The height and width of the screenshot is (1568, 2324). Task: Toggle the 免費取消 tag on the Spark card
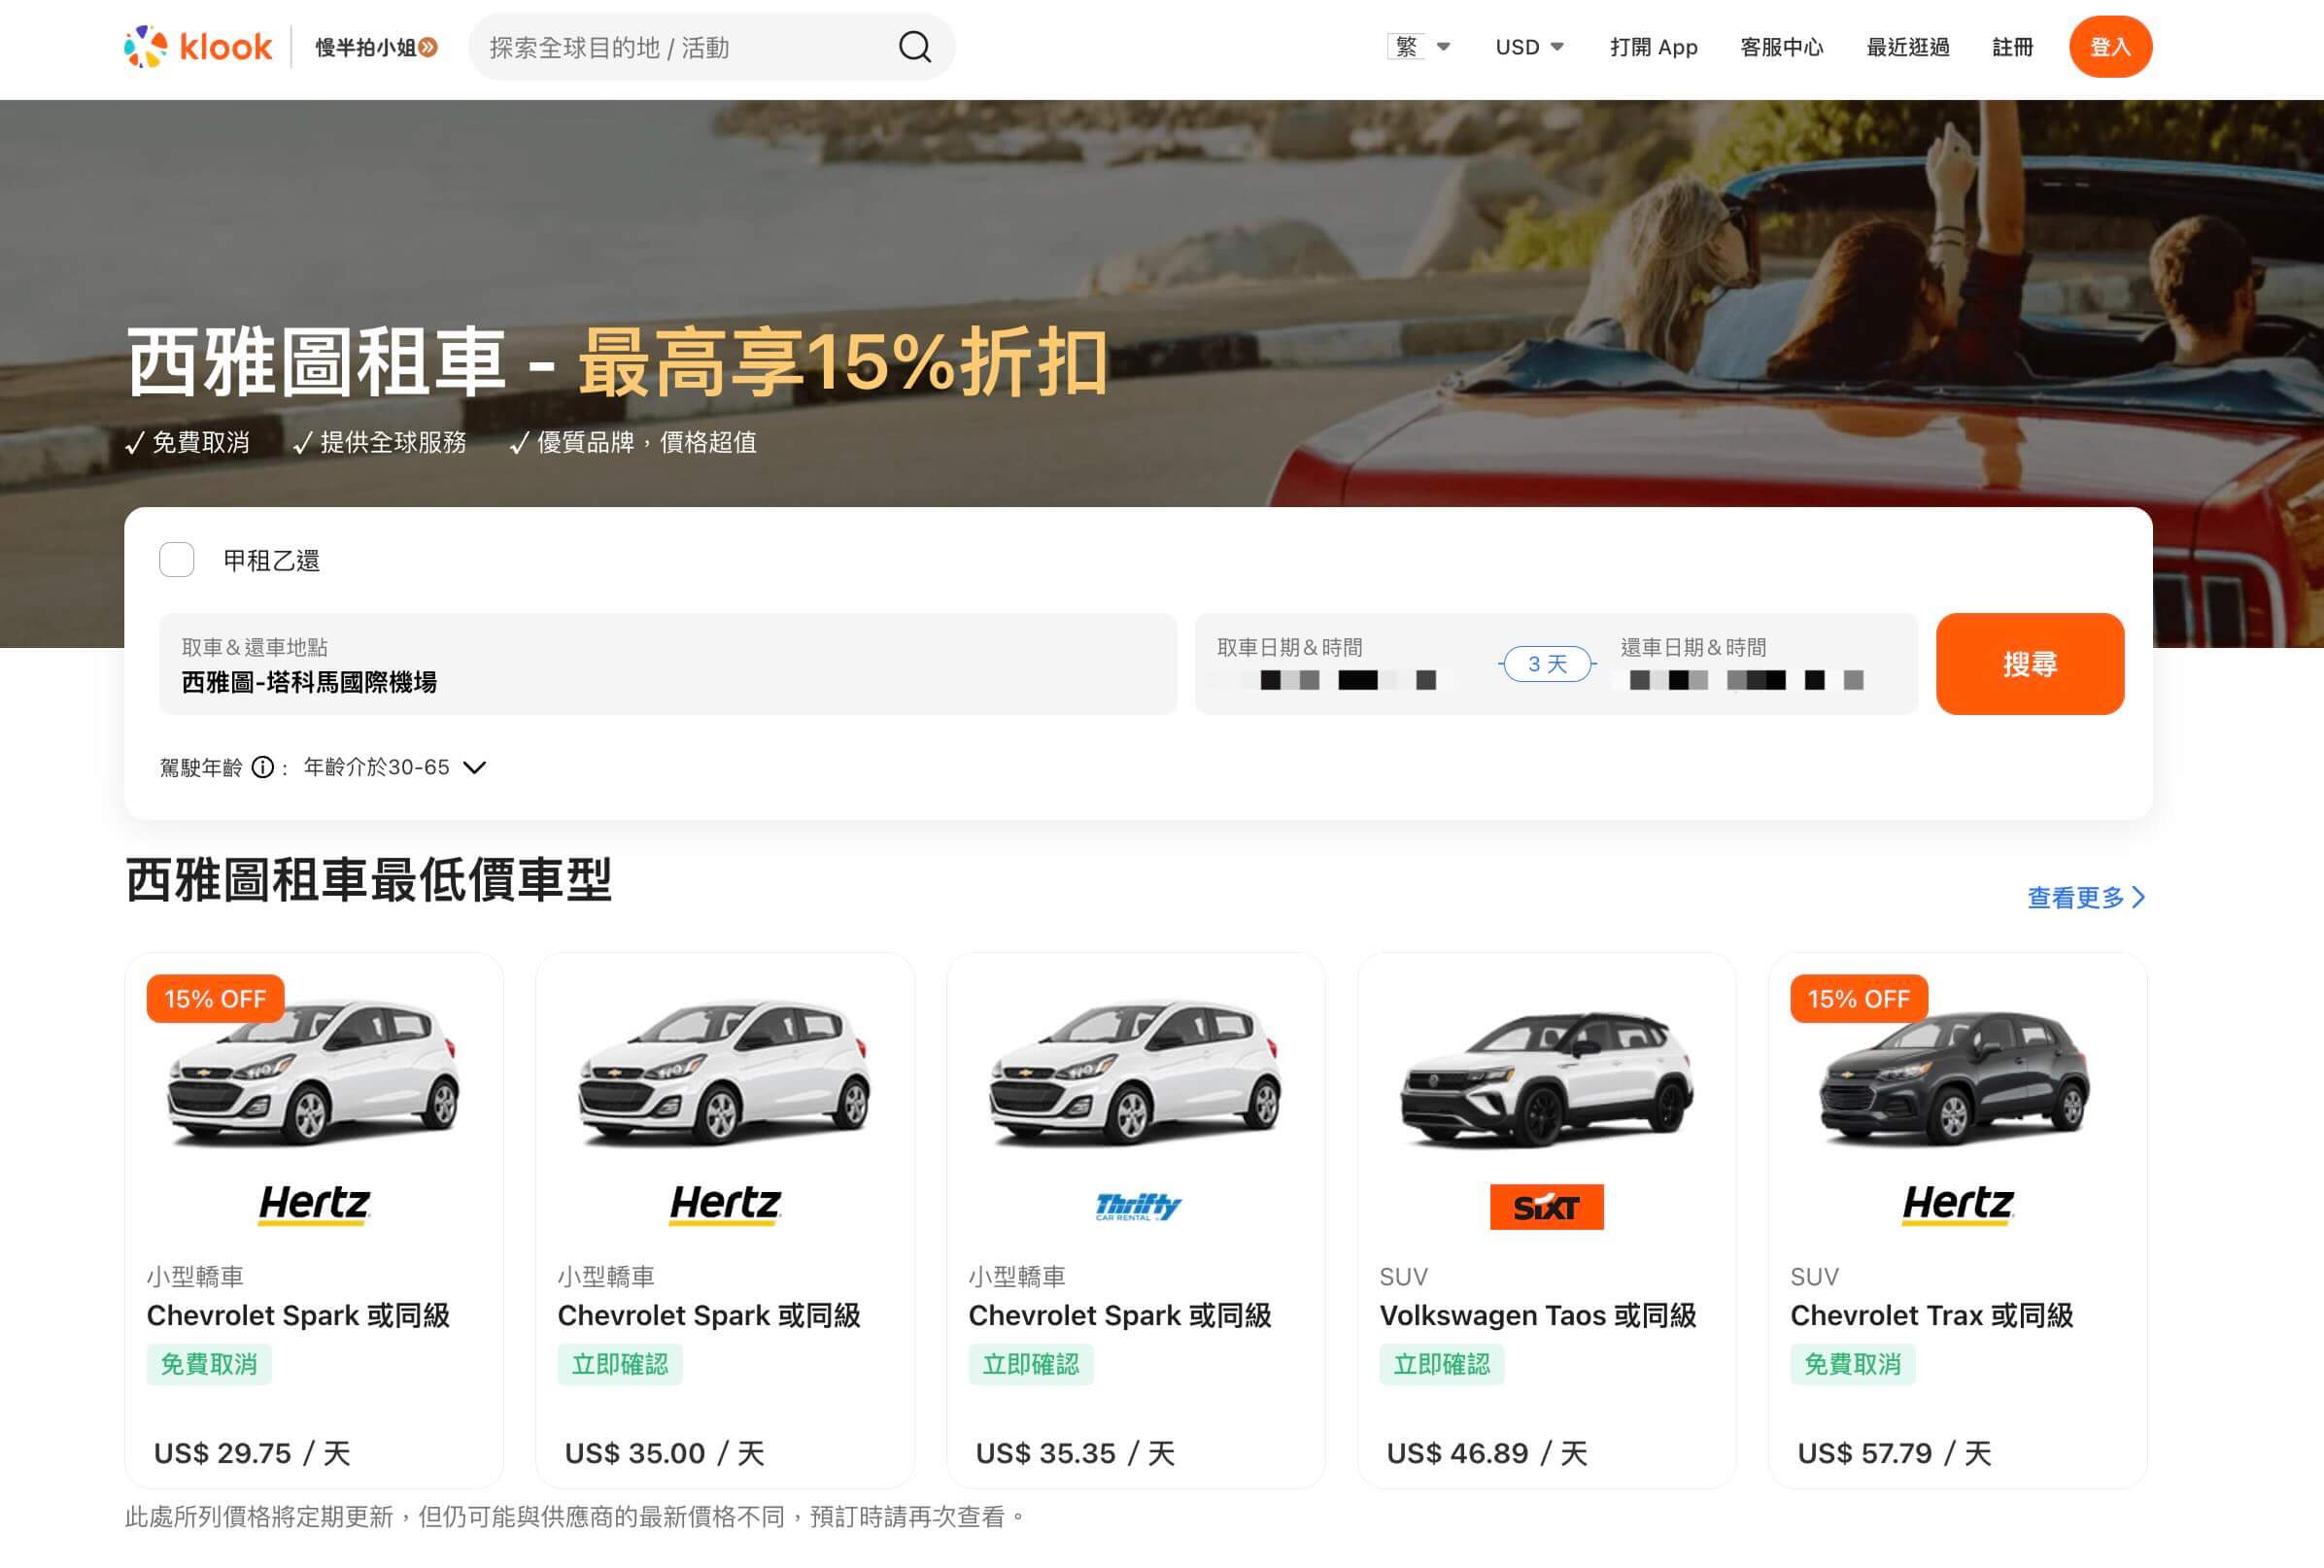(x=209, y=1363)
